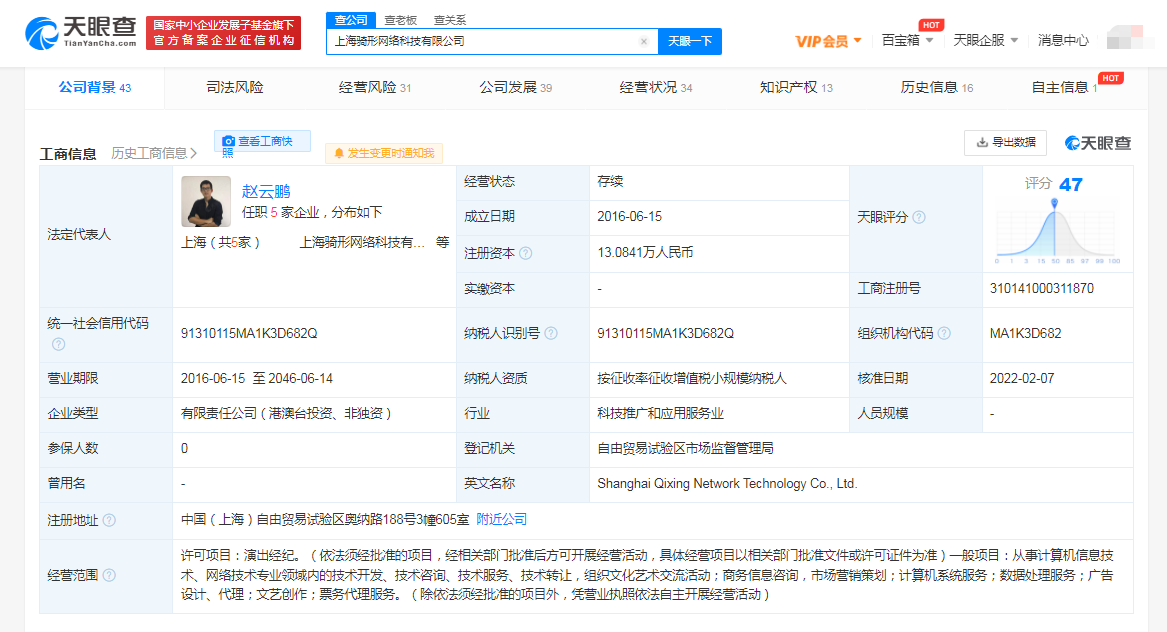Click help icon next to 纳税人识别号
The image size is (1167, 632).
coord(551,333)
